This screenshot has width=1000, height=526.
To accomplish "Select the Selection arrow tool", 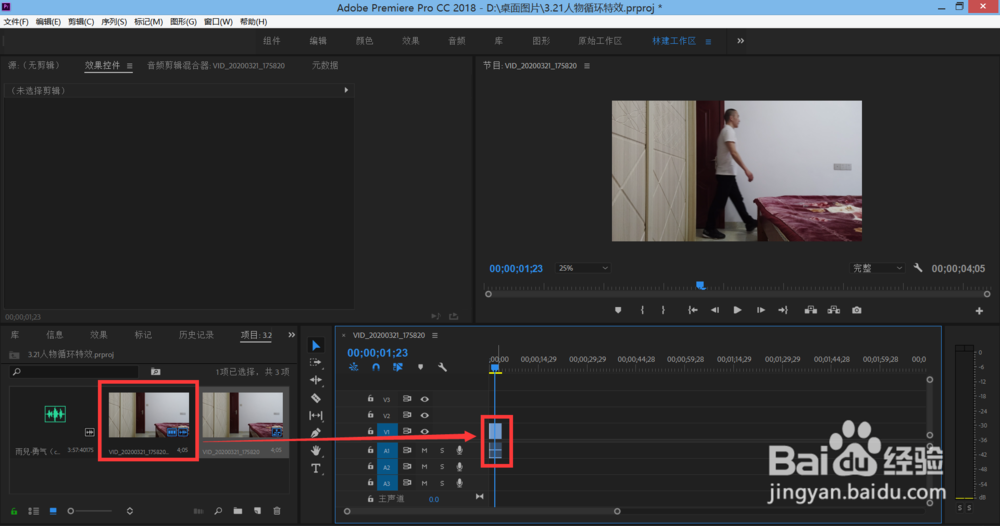I will 316,346.
